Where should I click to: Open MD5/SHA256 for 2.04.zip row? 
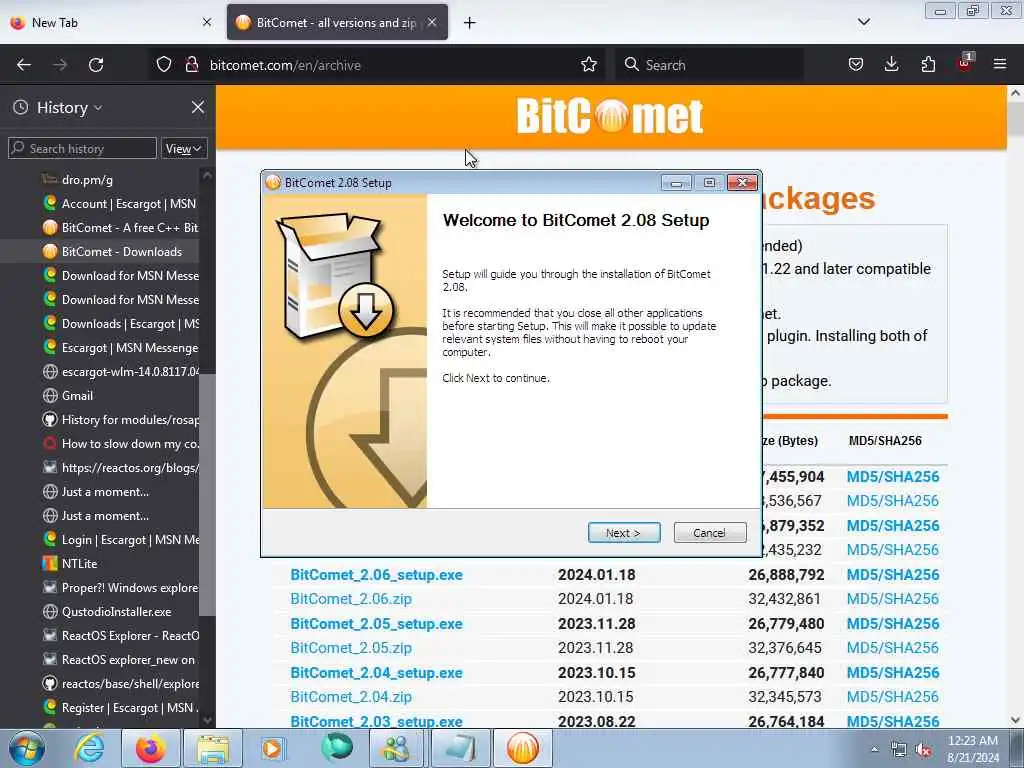coord(893,697)
